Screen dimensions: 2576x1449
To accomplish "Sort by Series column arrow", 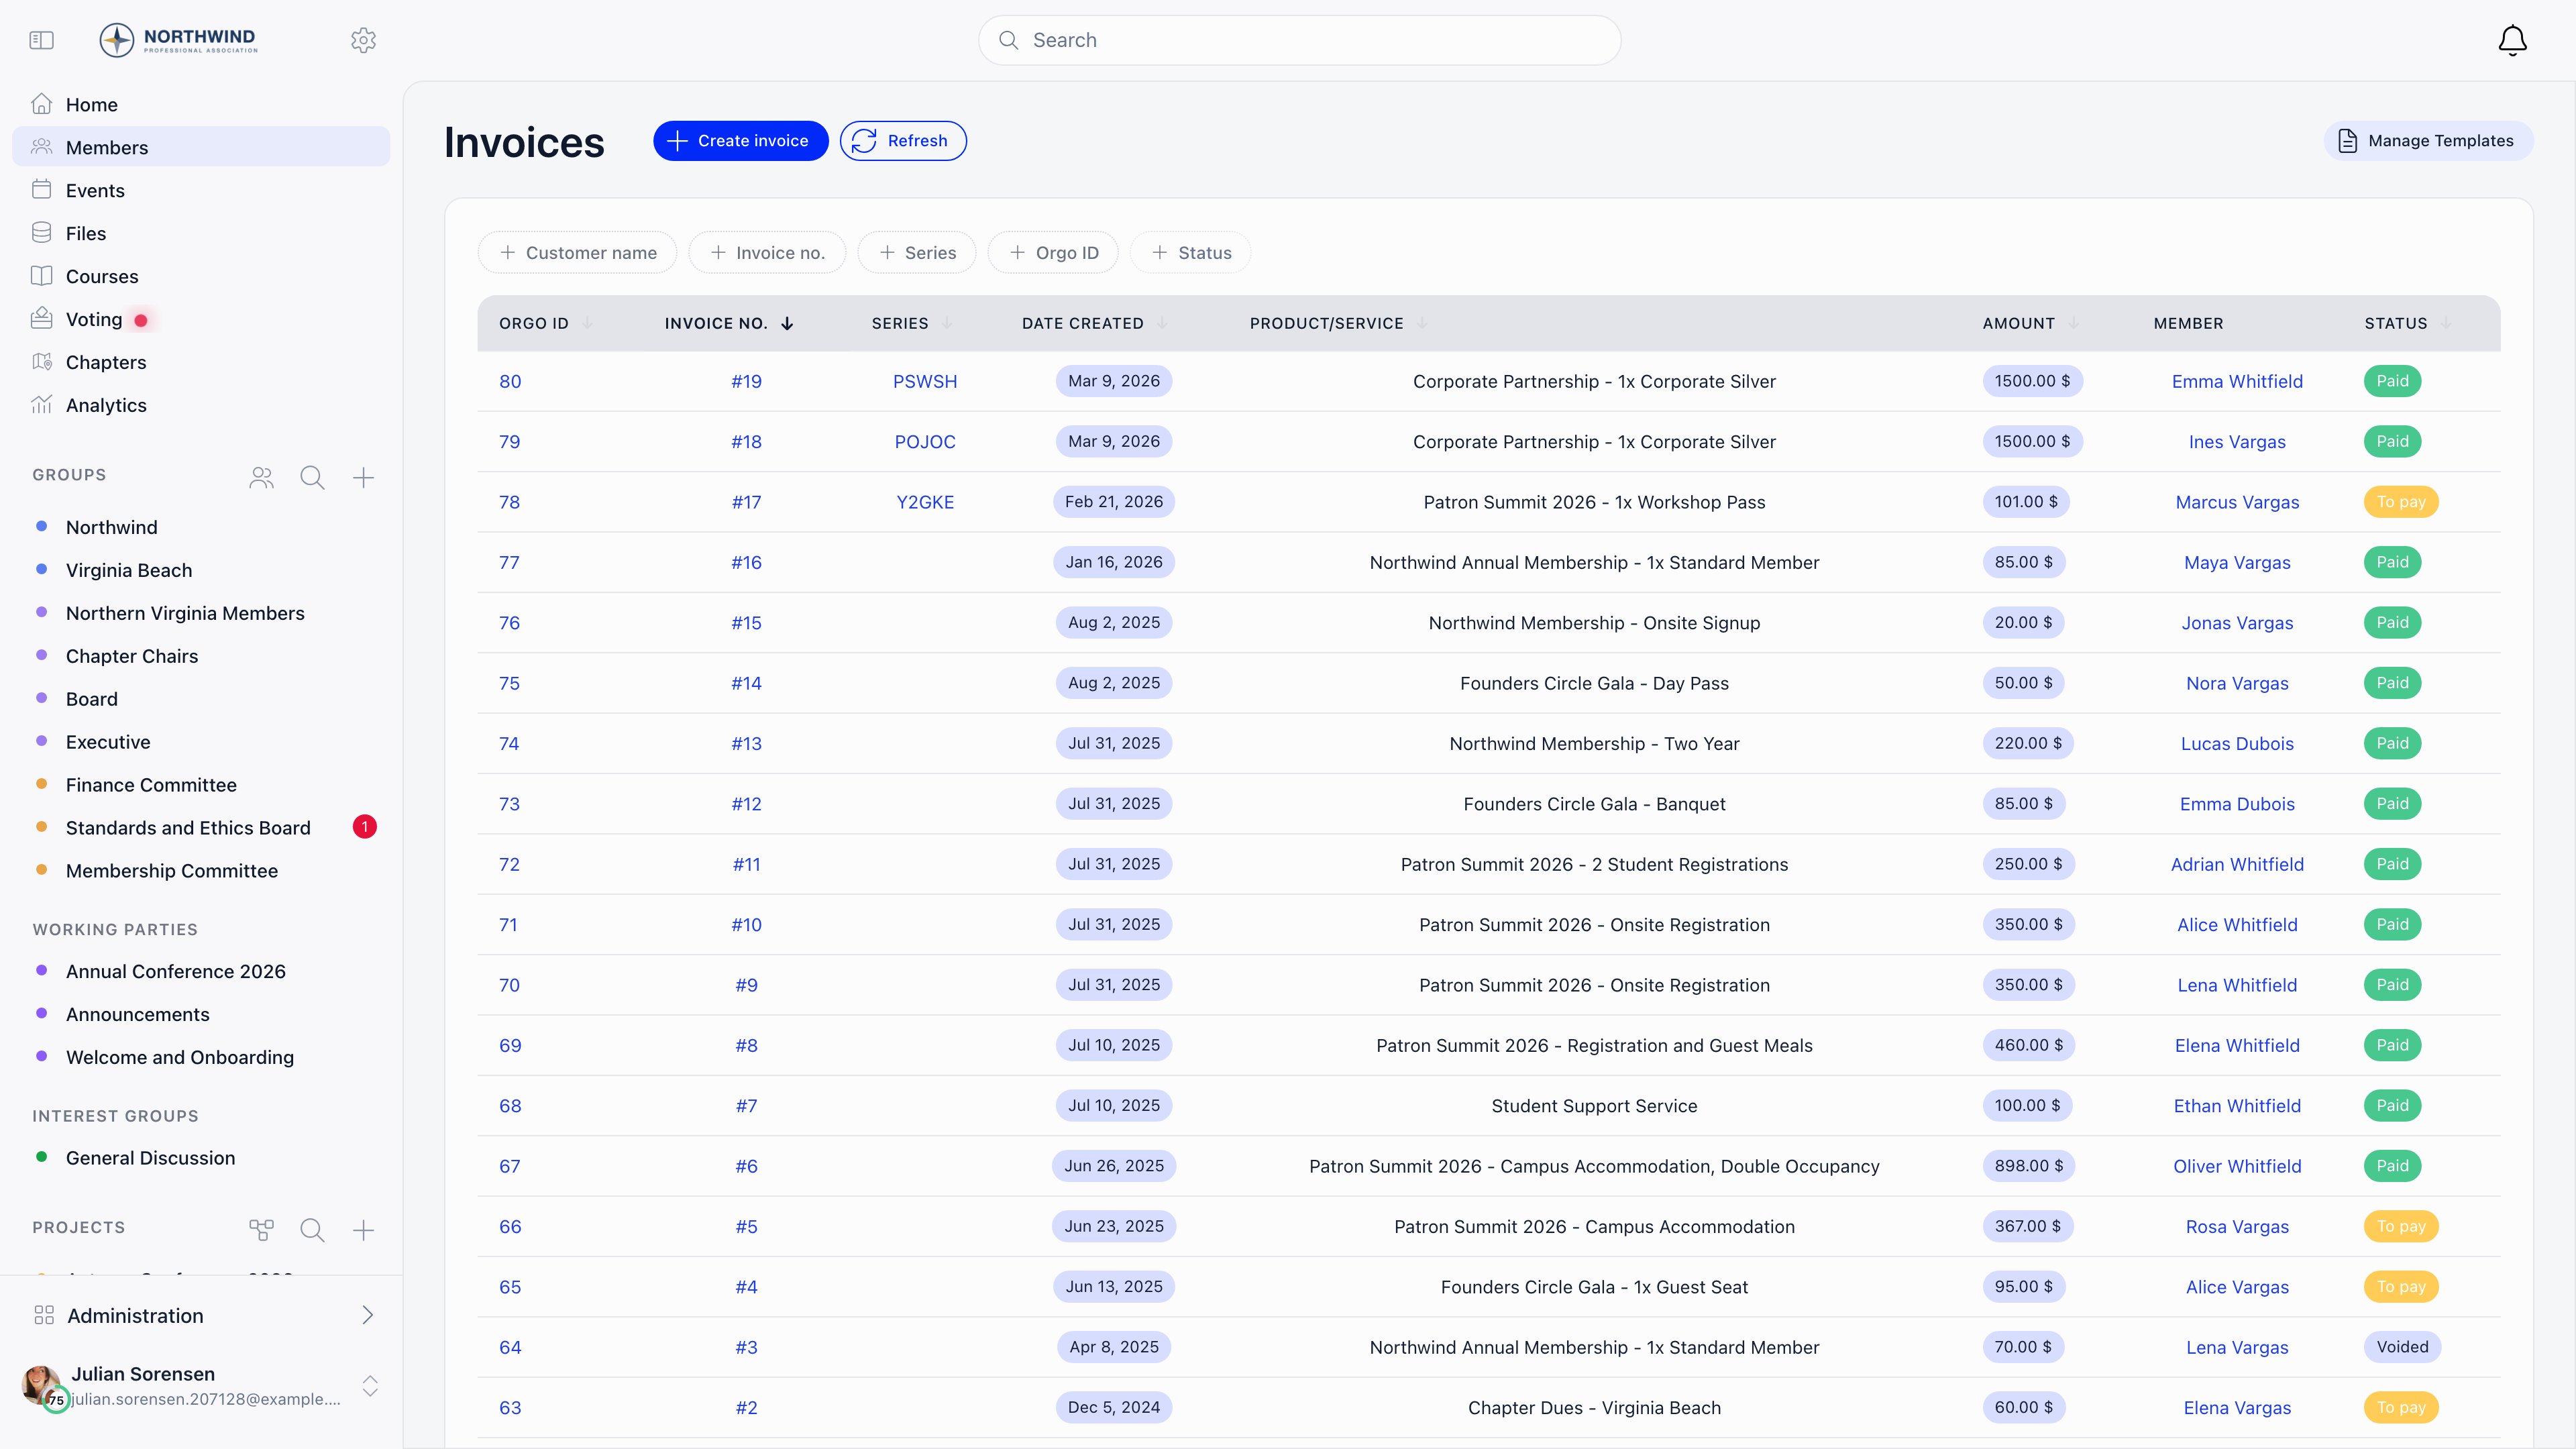I will [947, 323].
